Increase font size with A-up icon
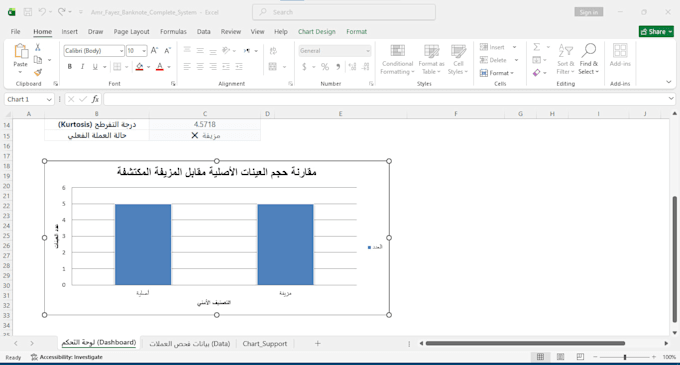The height and width of the screenshot is (365, 680). pos(155,51)
